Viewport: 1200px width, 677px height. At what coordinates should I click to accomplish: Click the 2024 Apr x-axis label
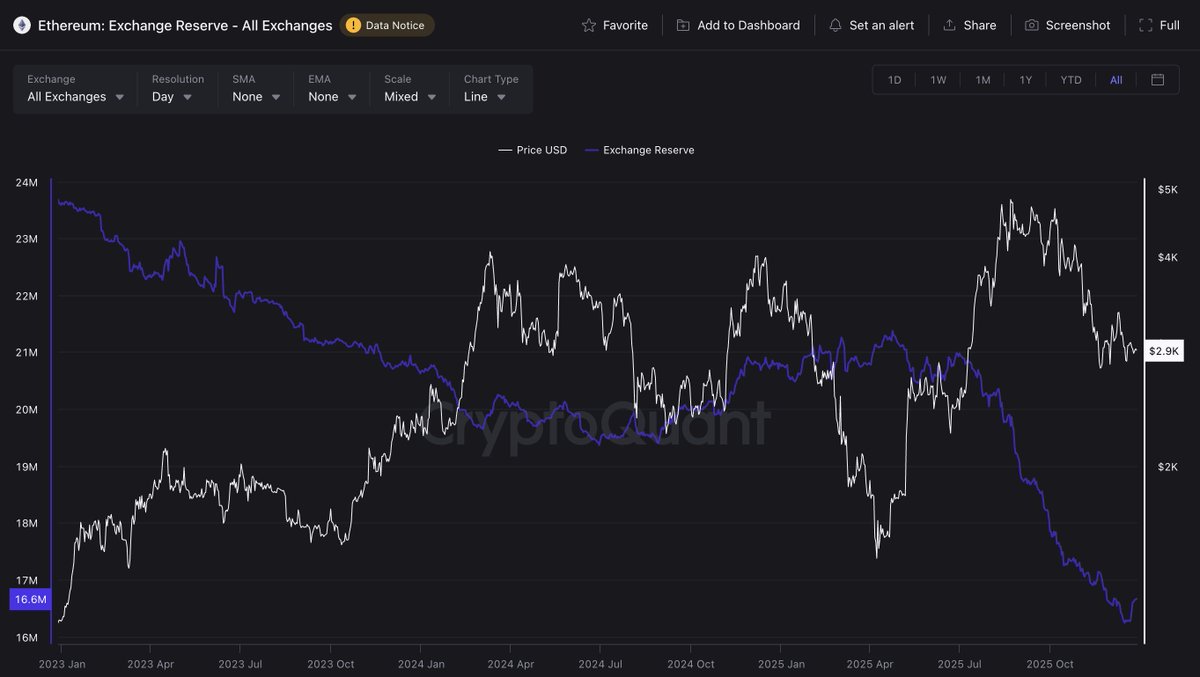coord(510,664)
